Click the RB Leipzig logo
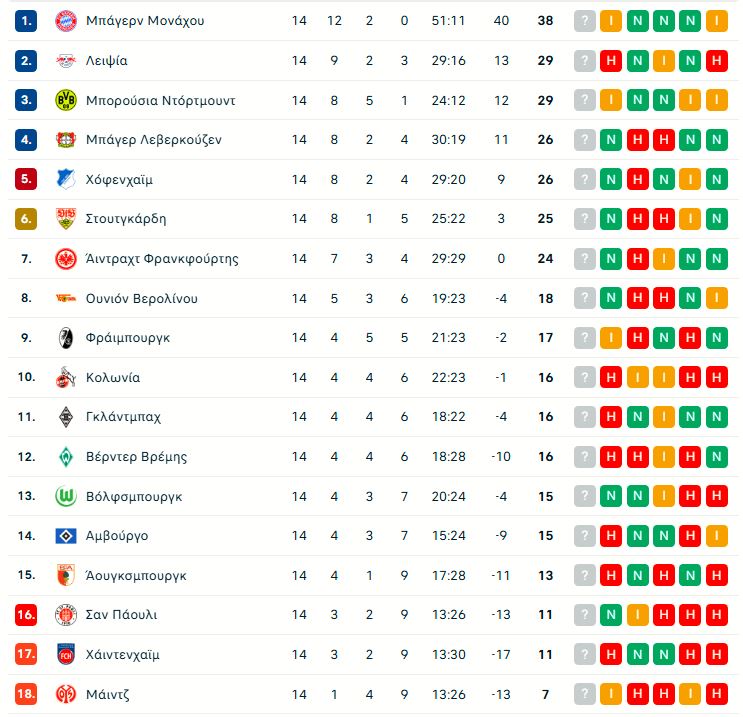743x717 pixels. 65,61
